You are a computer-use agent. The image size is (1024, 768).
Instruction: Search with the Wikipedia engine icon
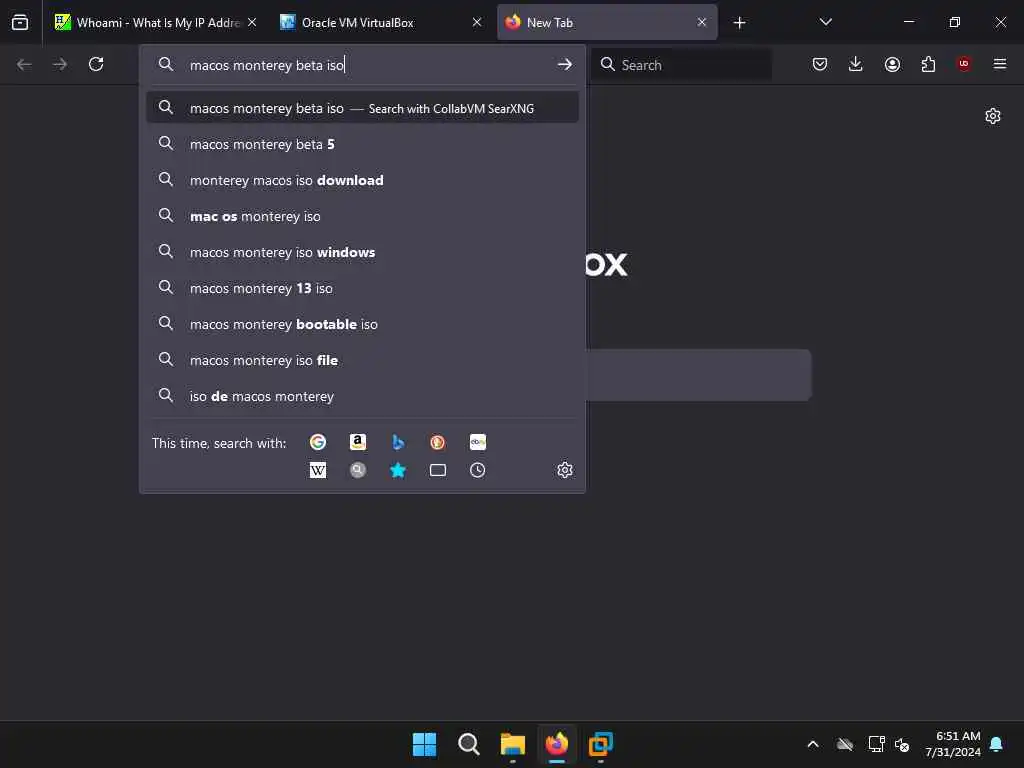click(318, 470)
